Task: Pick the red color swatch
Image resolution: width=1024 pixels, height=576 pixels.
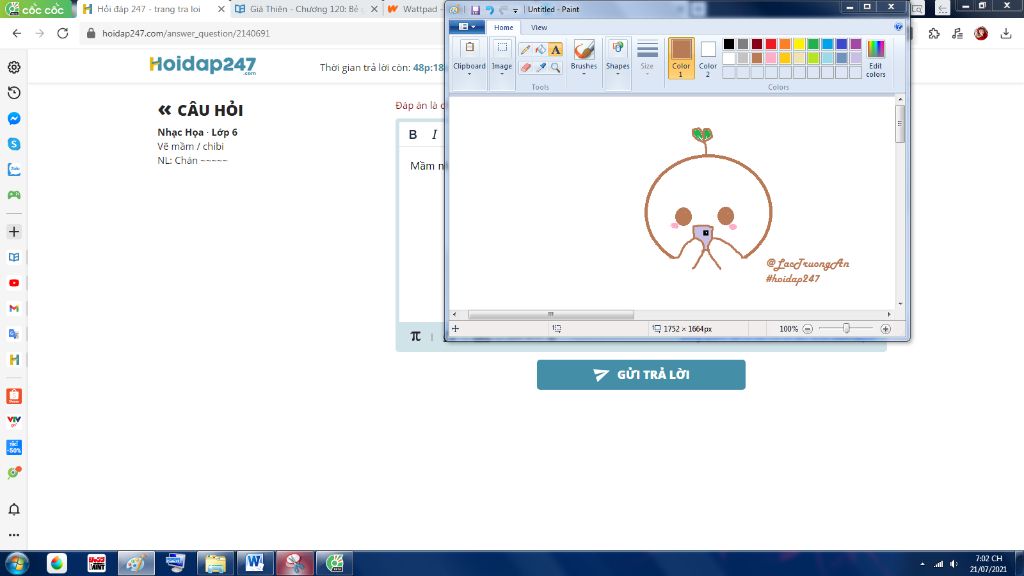Action: click(x=771, y=44)
